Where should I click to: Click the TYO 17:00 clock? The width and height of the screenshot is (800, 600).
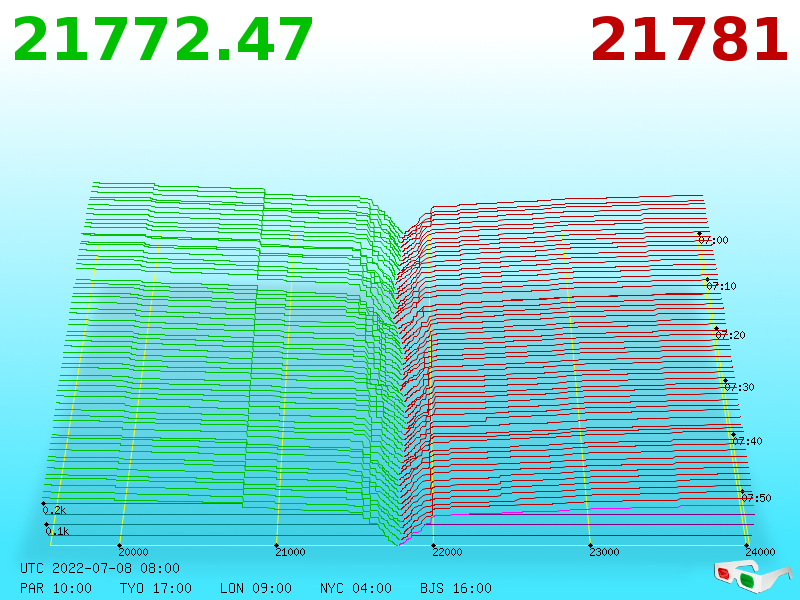(156, 588)
